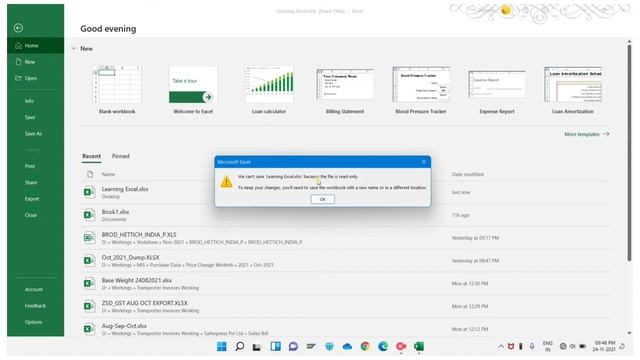640x360 pixels.
Task: Open Windows Search from the taskbar
Action: pos(240,347)
